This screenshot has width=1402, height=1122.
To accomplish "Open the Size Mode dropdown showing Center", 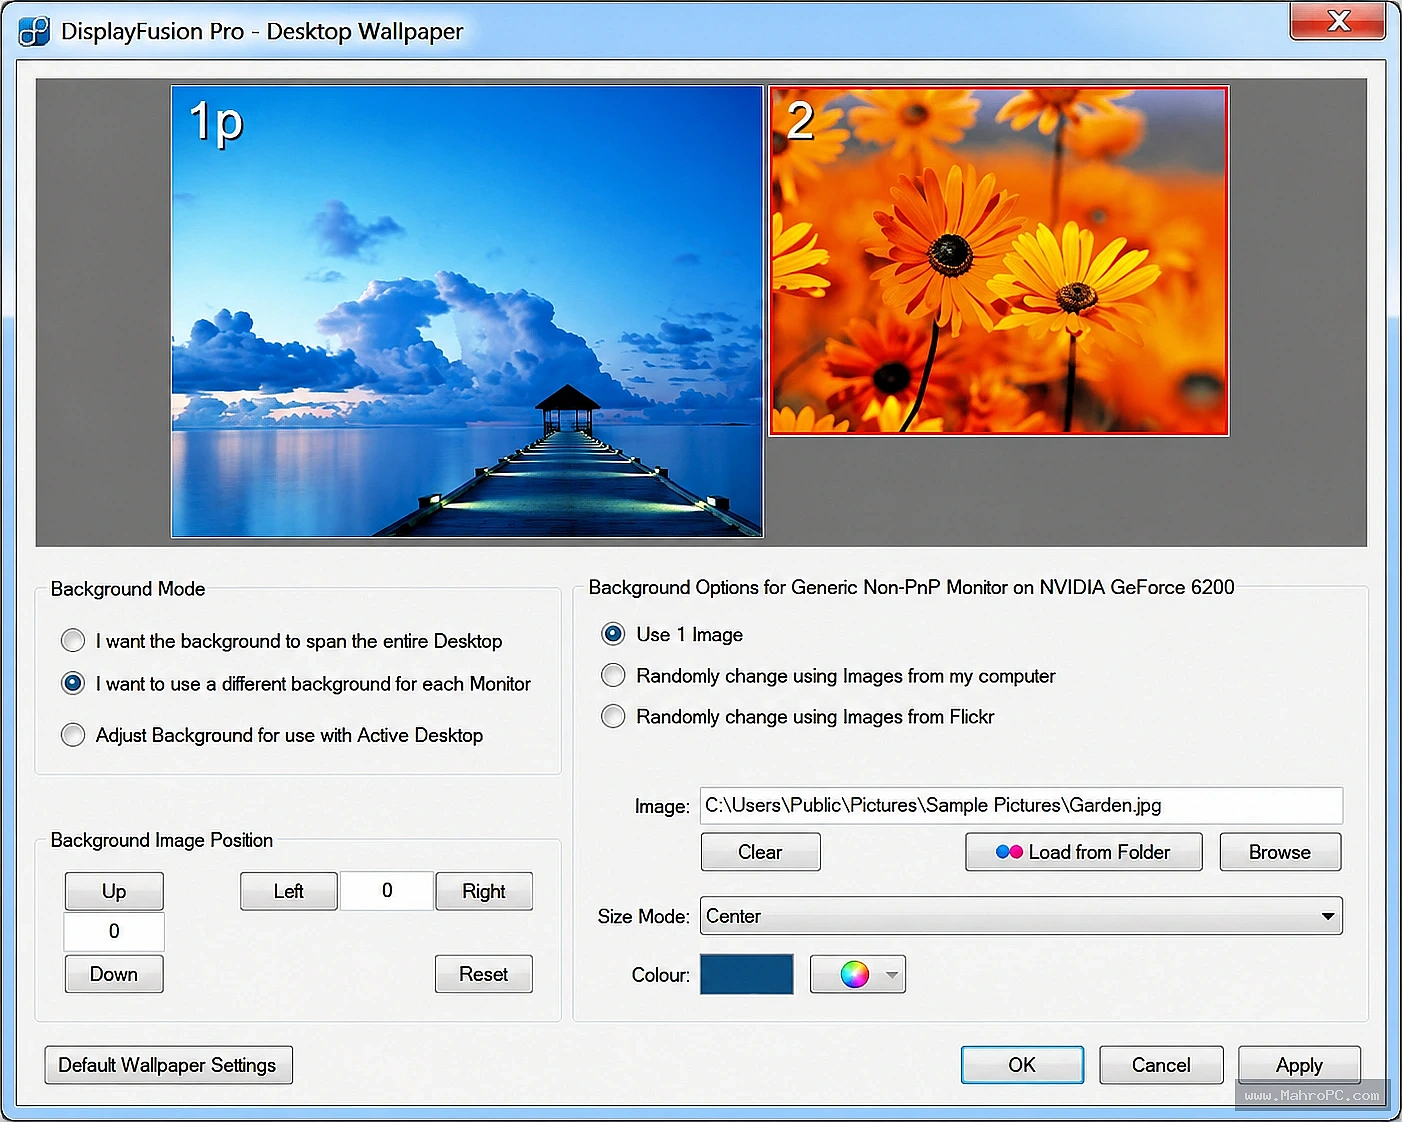I will (1021, 916).
